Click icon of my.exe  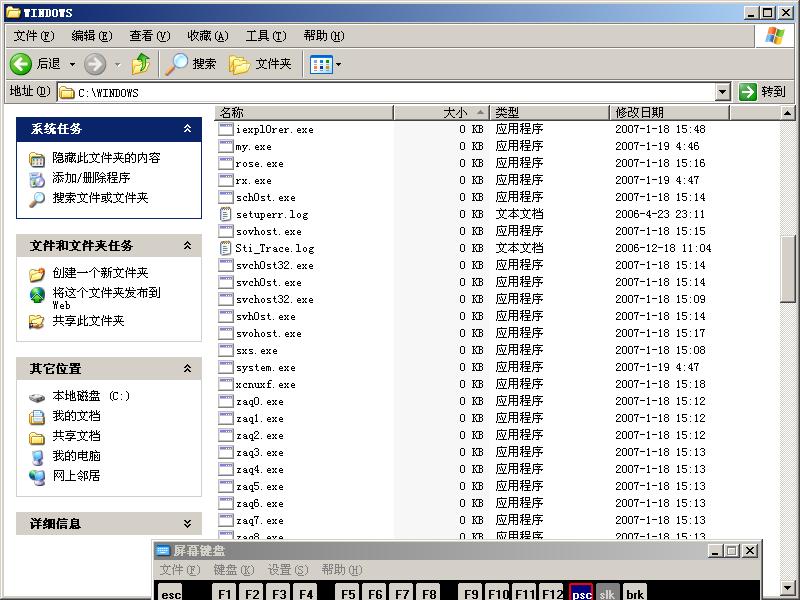pos(226,146)
